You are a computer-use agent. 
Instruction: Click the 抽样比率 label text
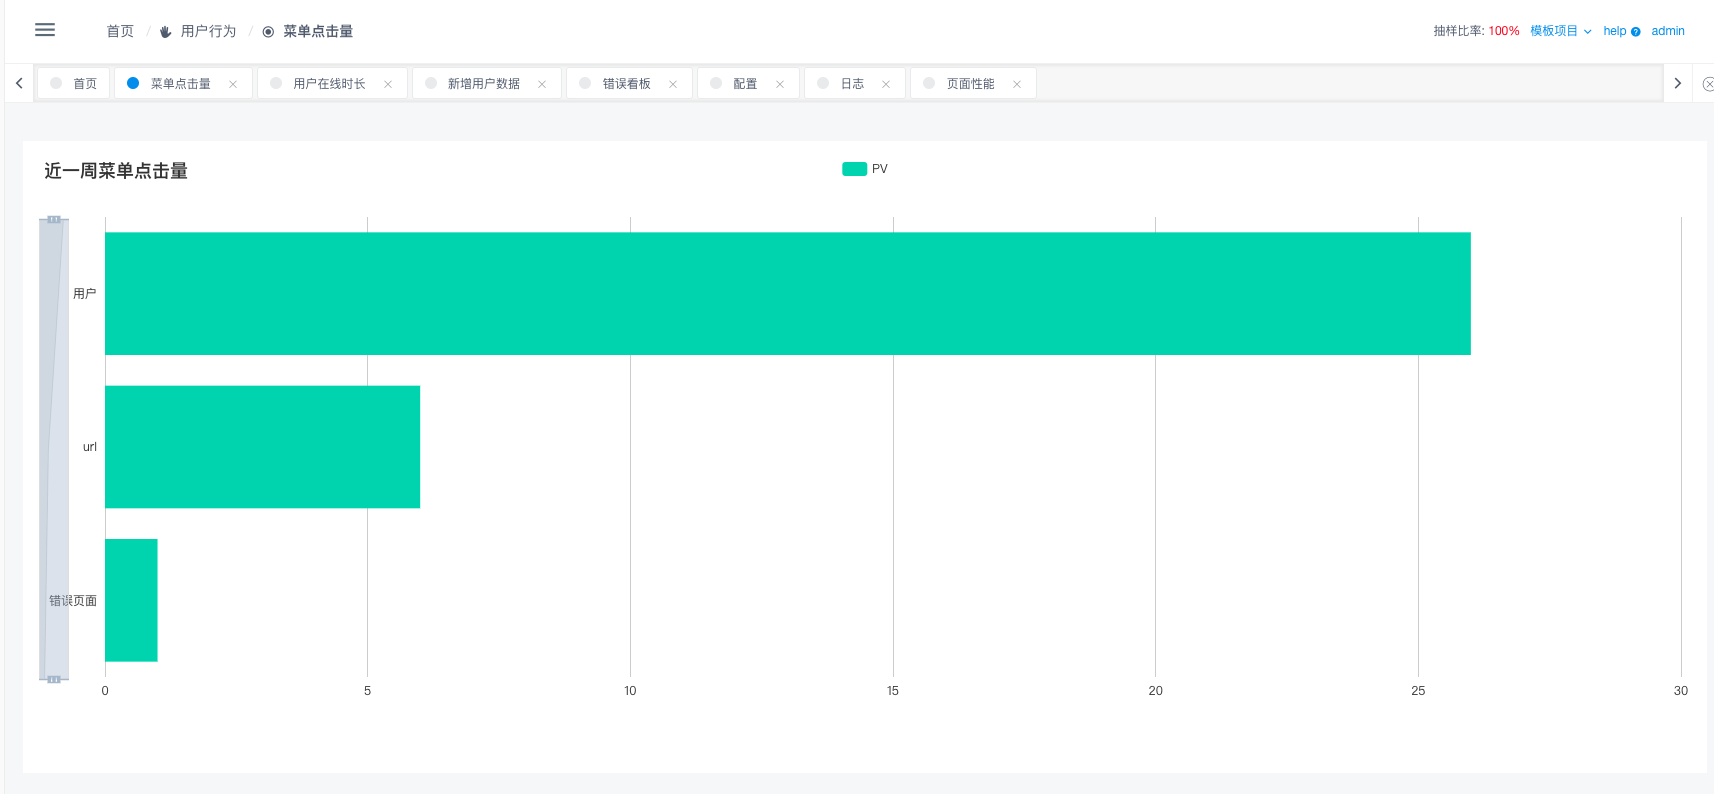1458,31
